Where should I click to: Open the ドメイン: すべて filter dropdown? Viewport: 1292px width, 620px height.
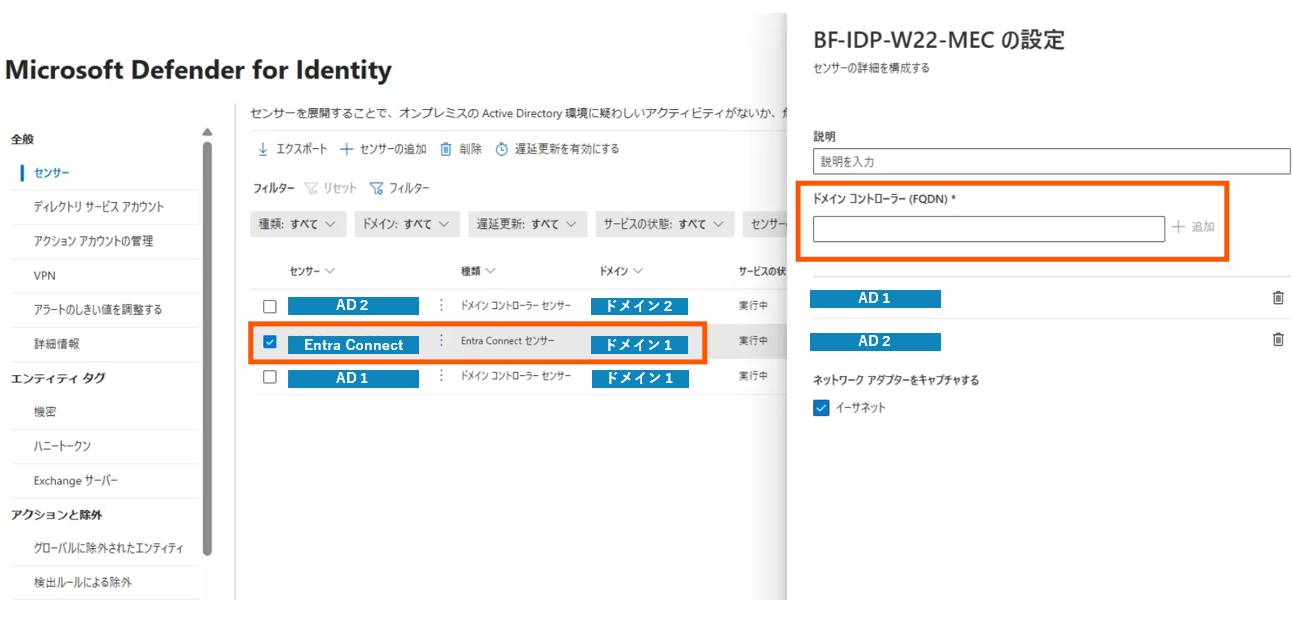[407, 224]
